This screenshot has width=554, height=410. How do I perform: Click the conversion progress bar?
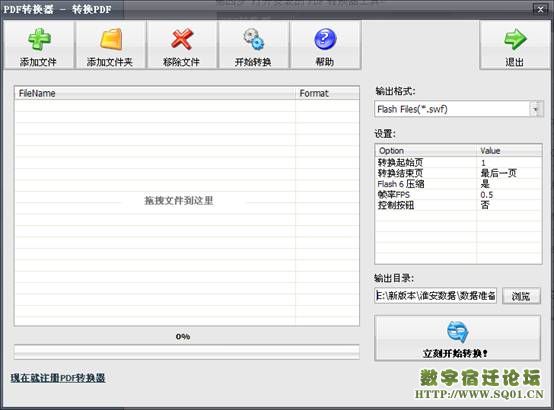coord(187,352)
